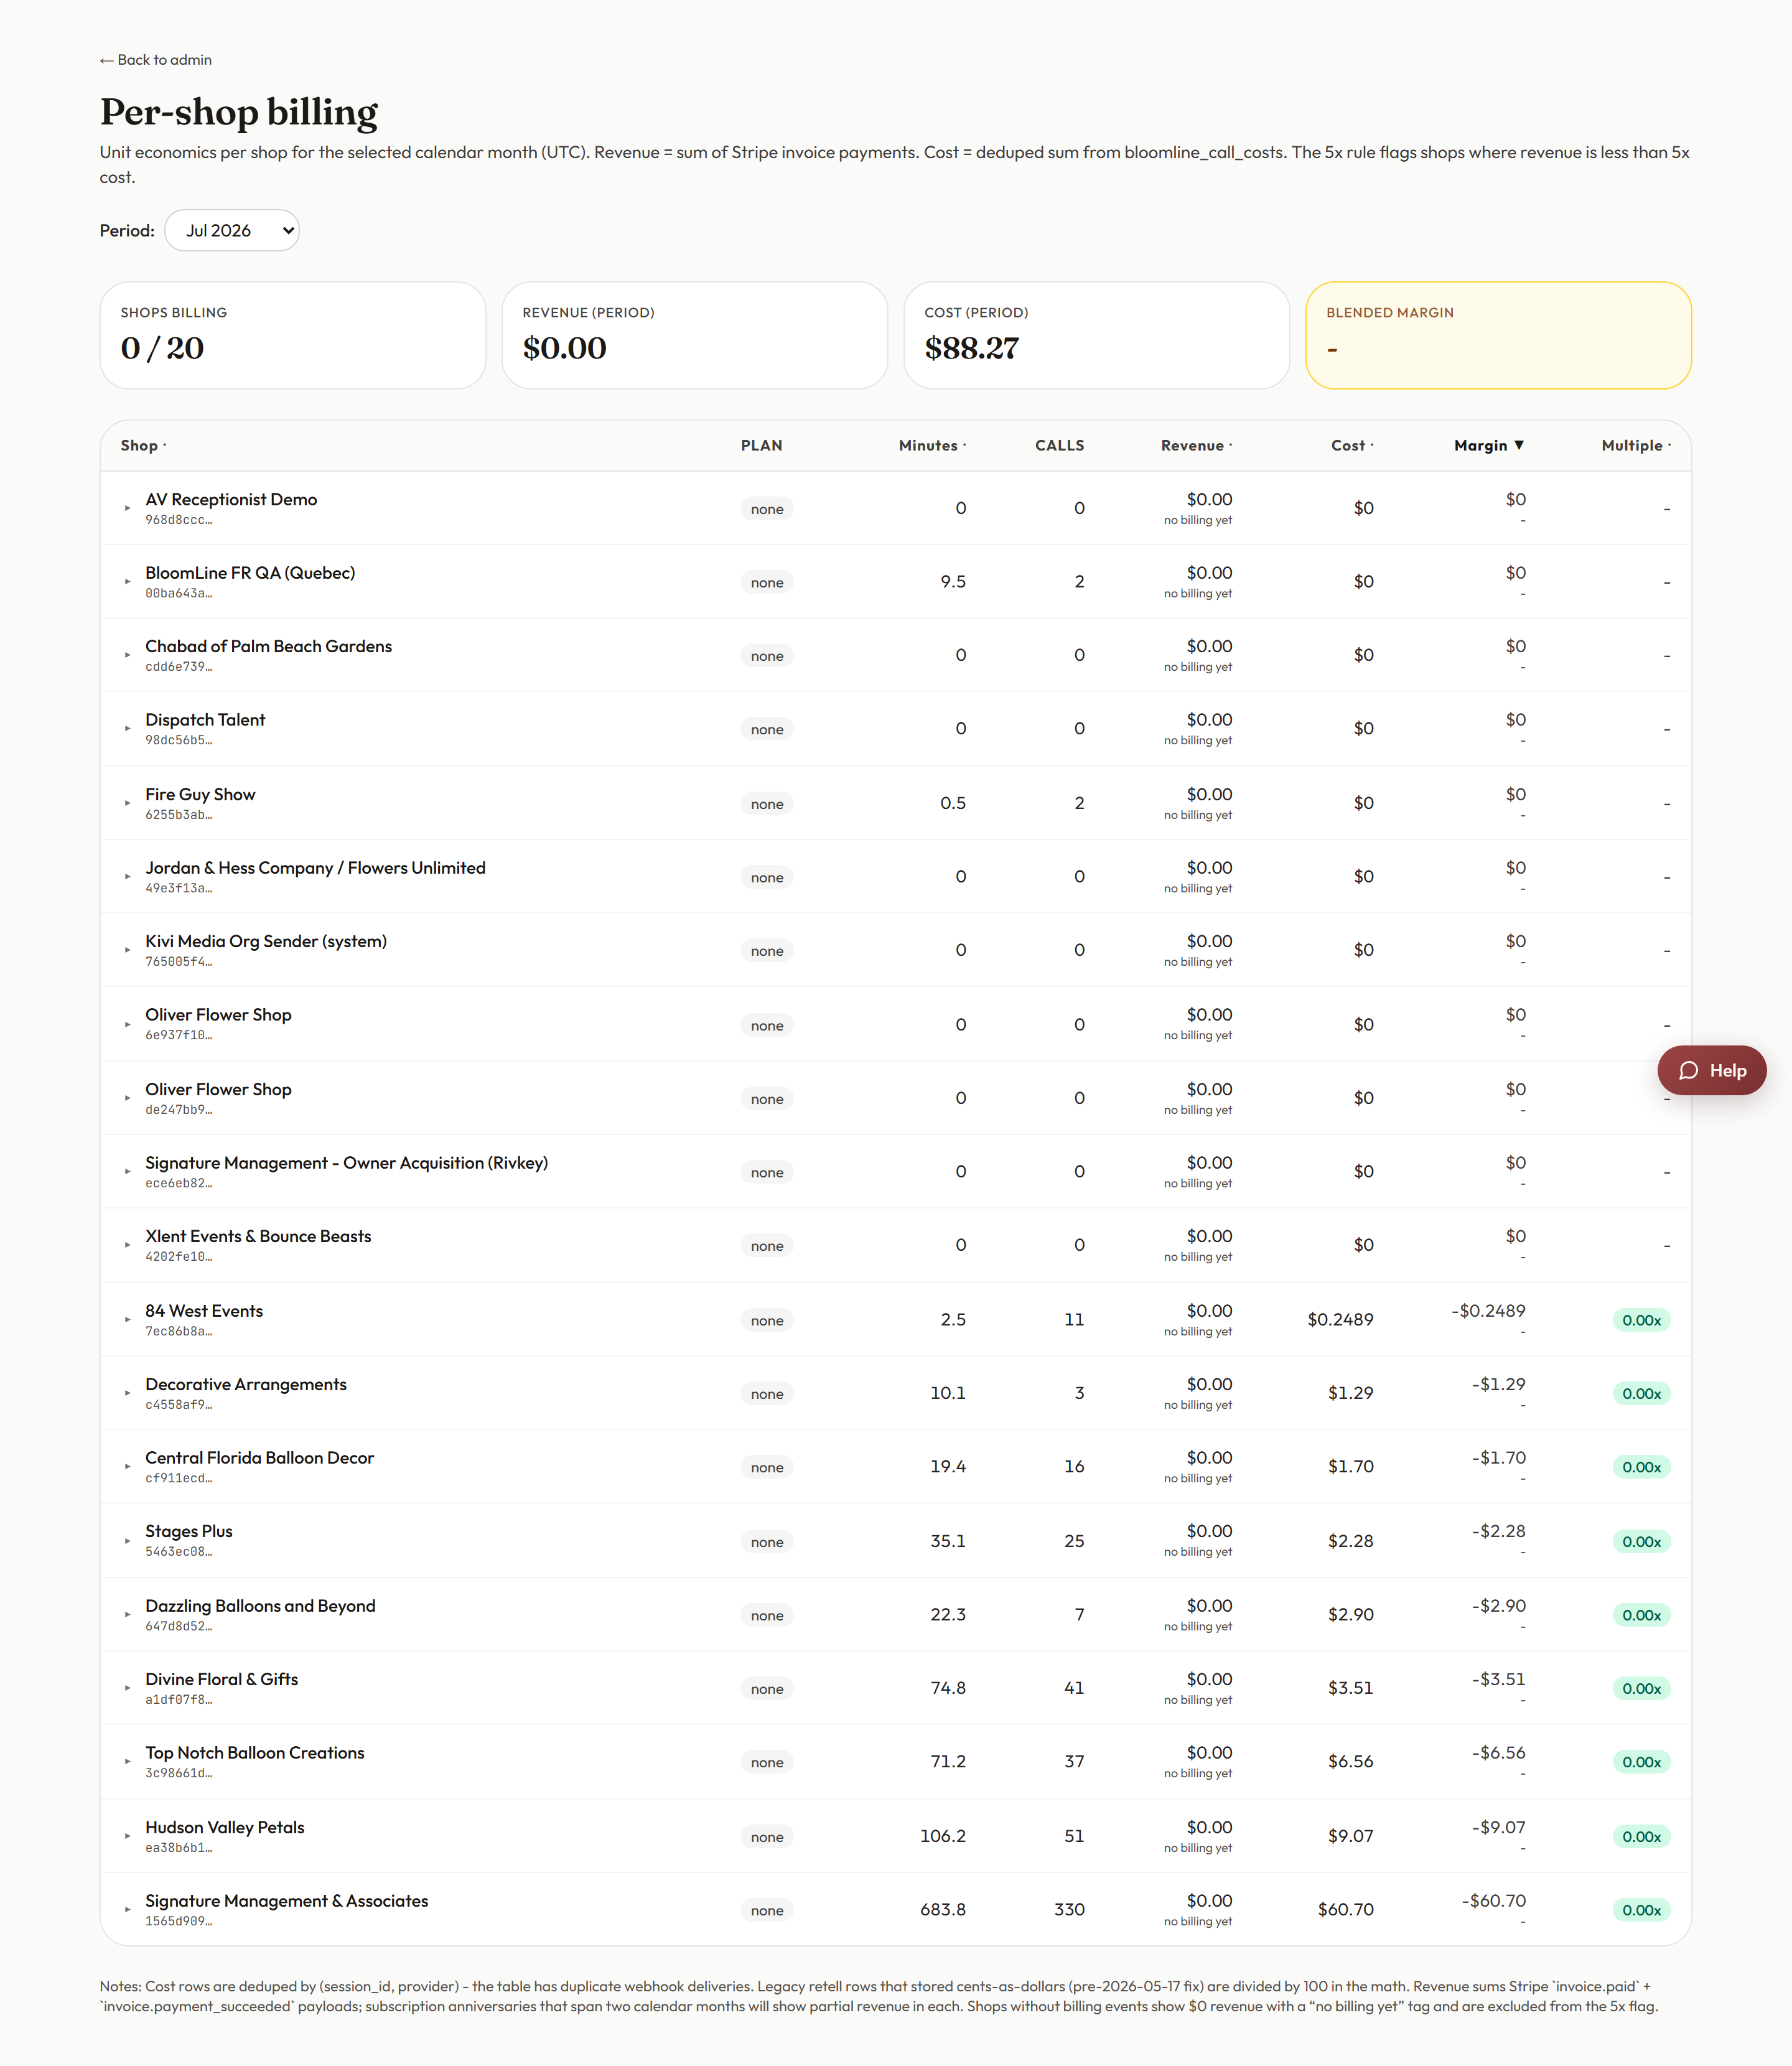Expand the Stages Plus row
The width and height of the screenshot is (1792, 2066).
127,1541
